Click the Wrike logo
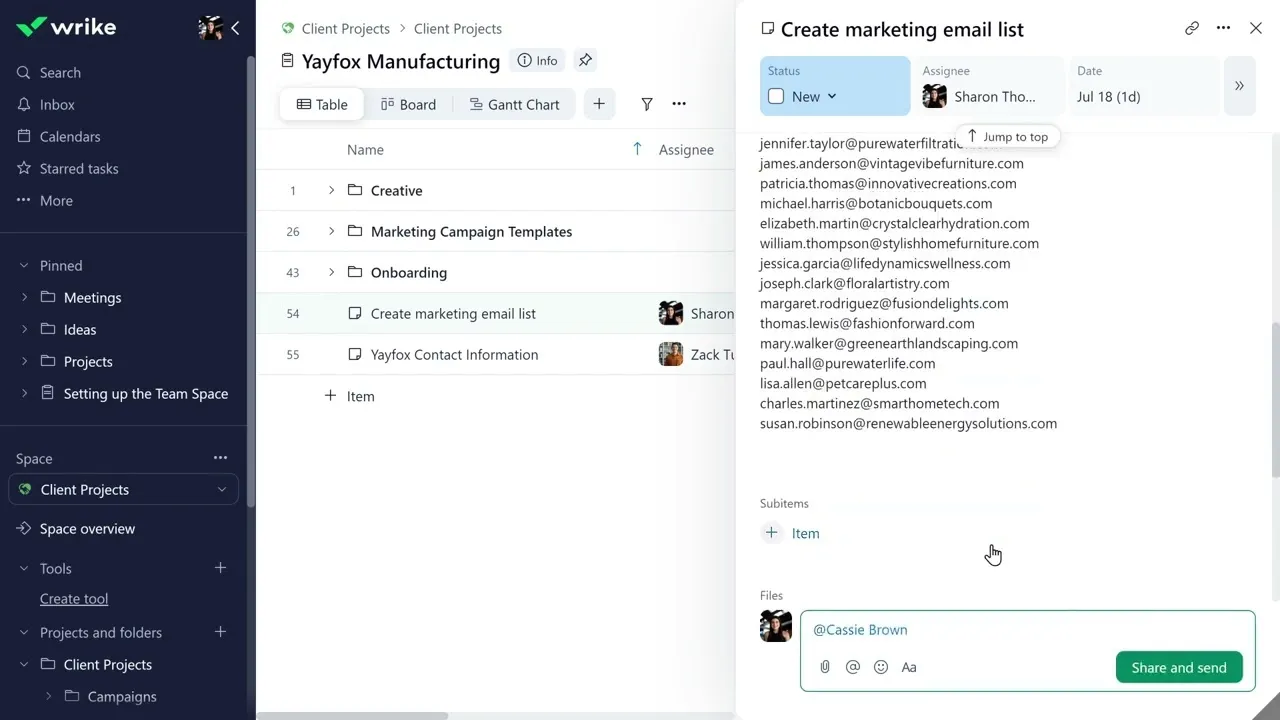1280x720 pixels. tap(66, 27)
